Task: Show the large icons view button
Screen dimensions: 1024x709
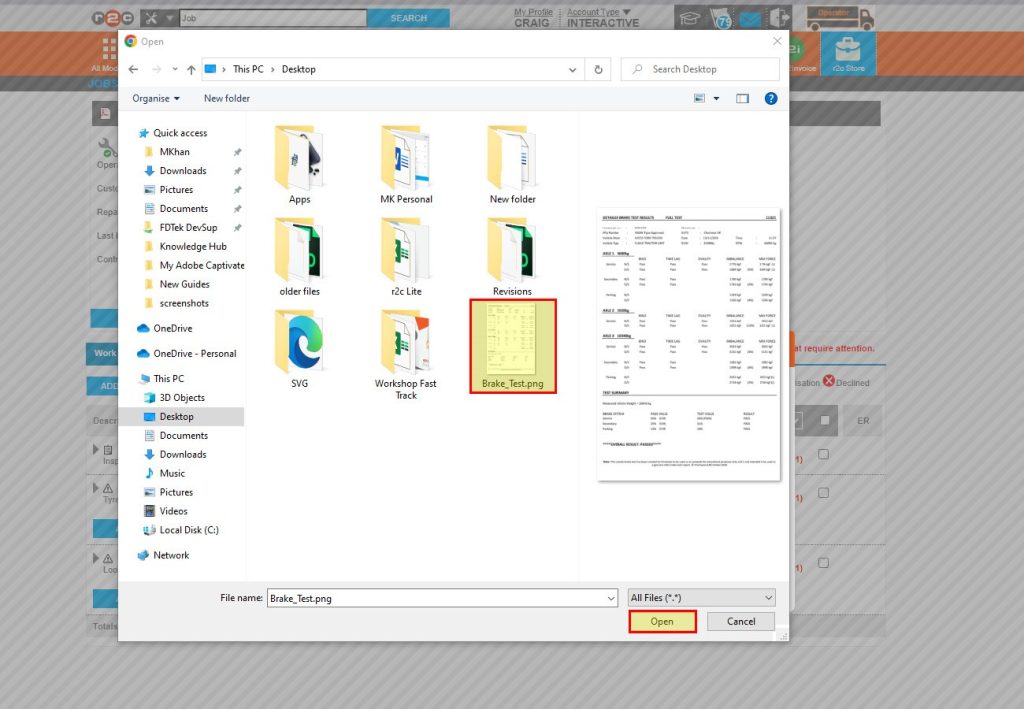Action: tap(699, 98)
